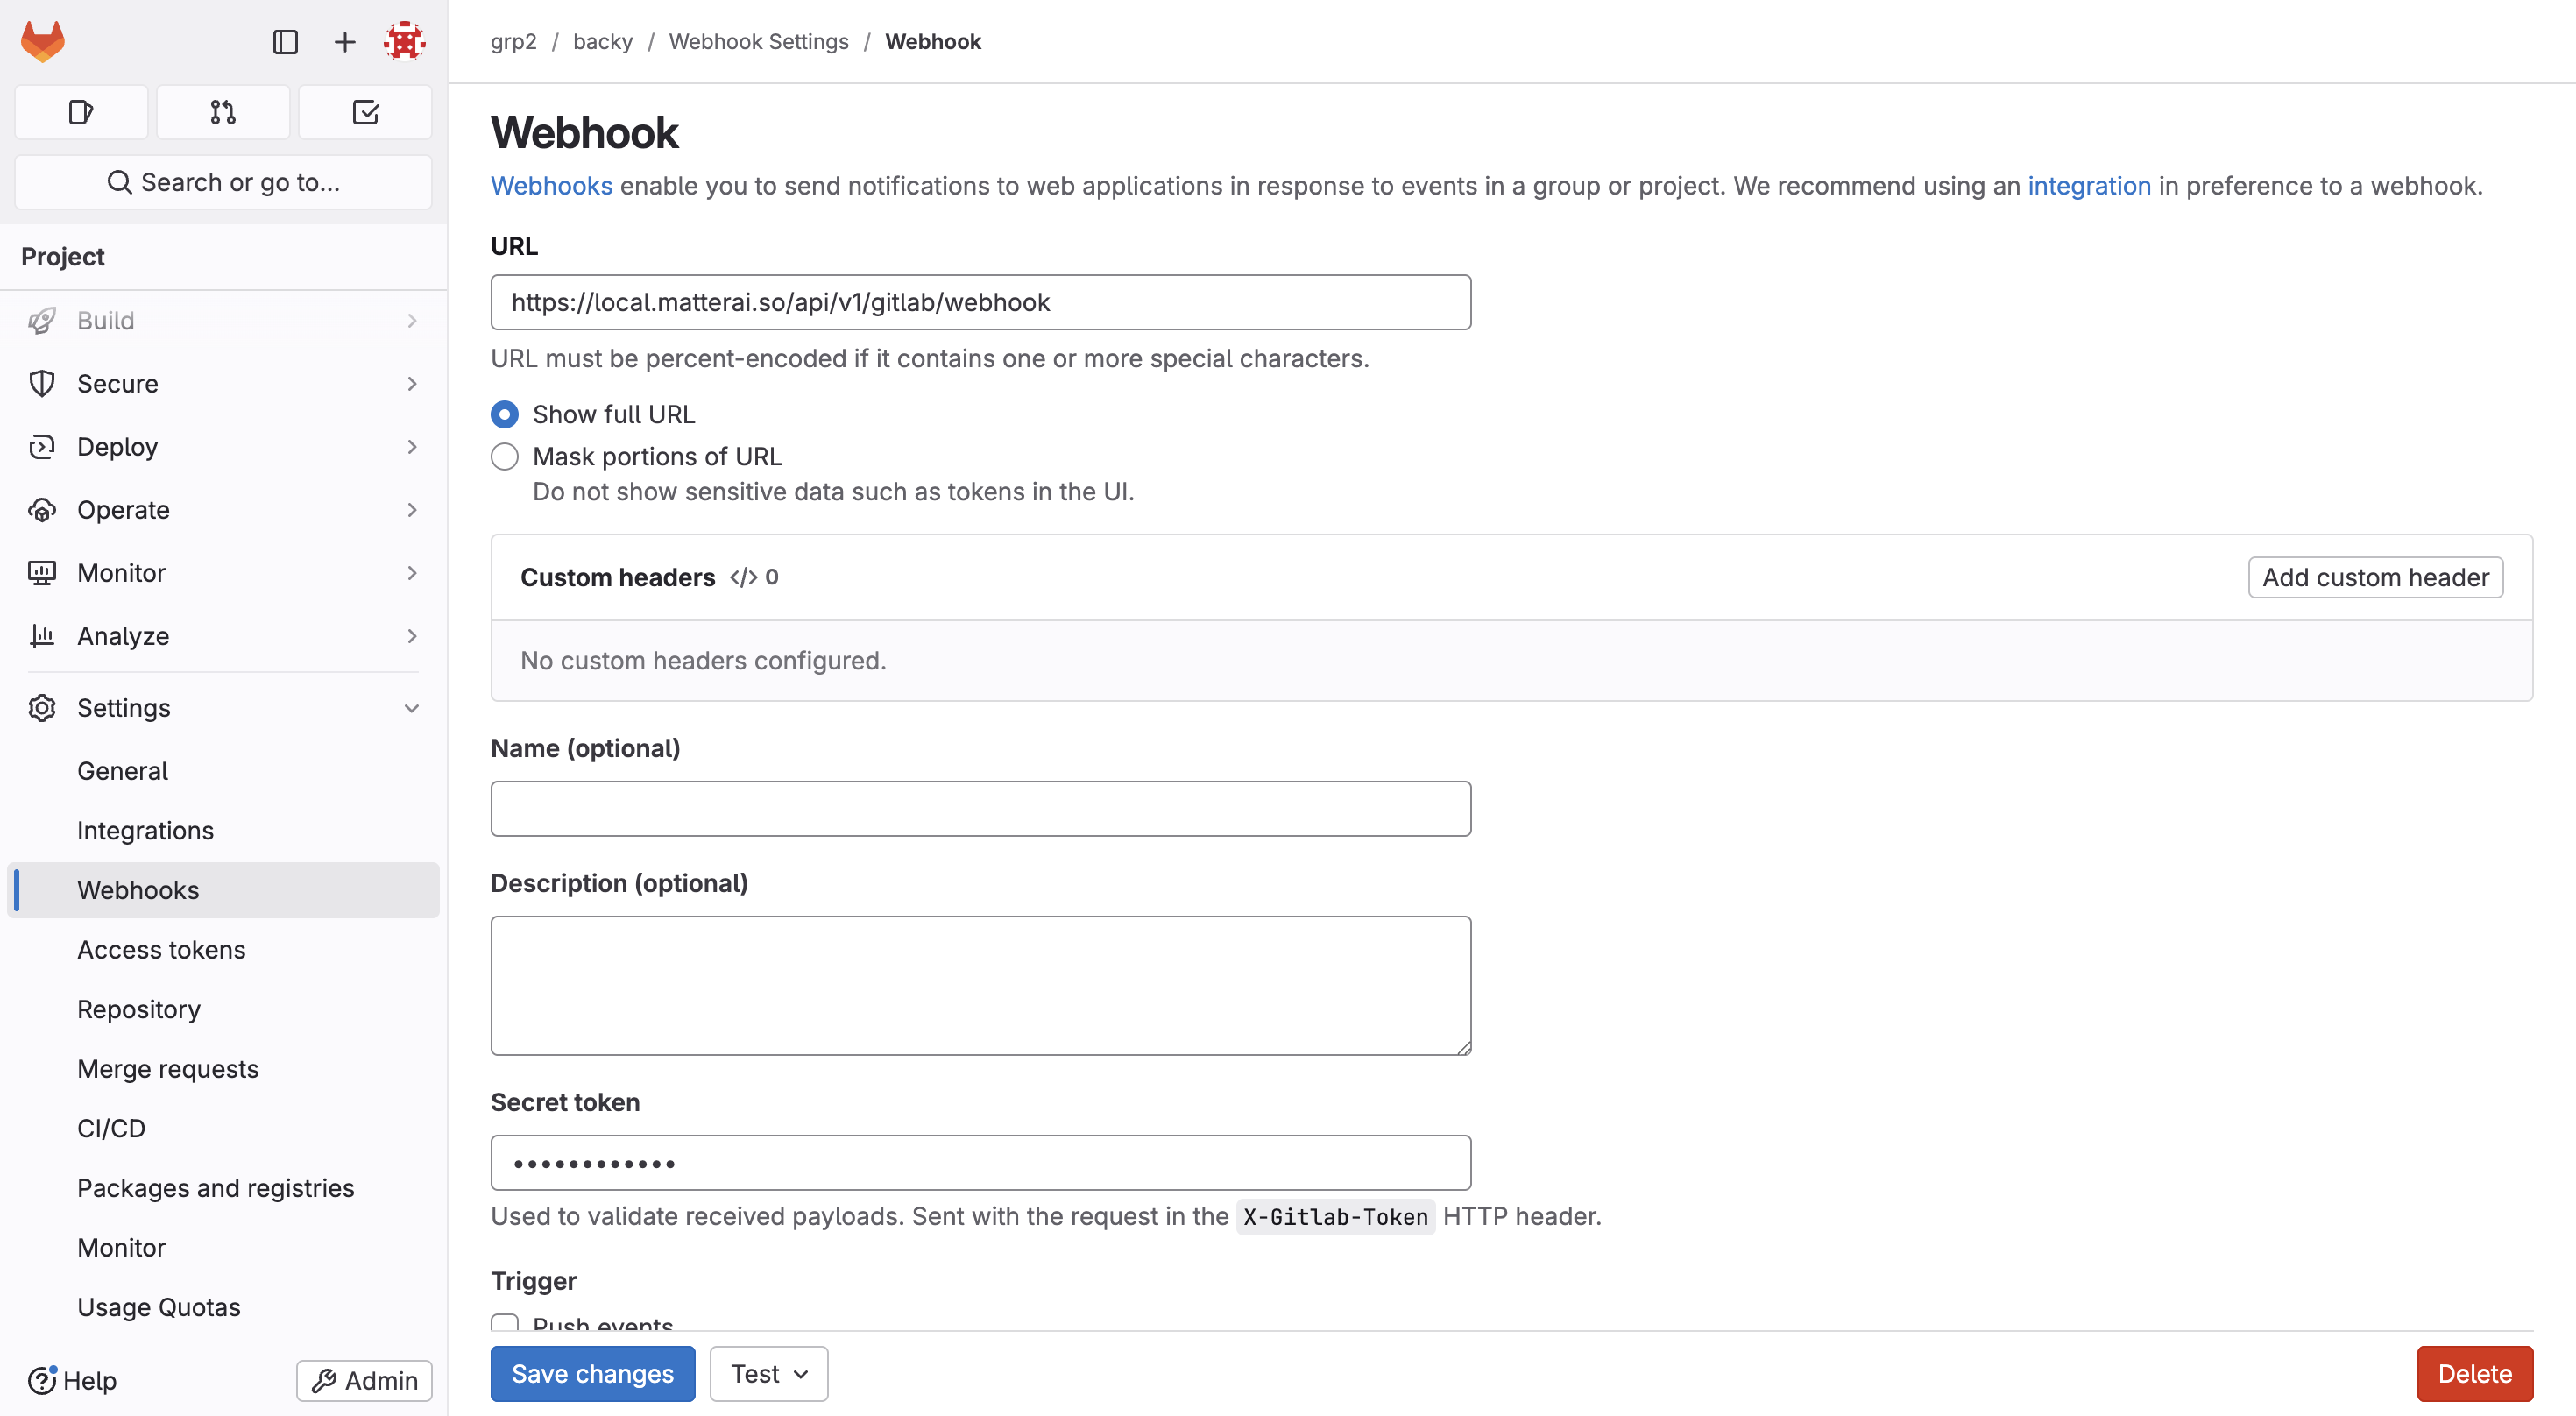
Task: Open the to-do list checkmark icon
Action: pyautogui.click(x=365, y=112)
